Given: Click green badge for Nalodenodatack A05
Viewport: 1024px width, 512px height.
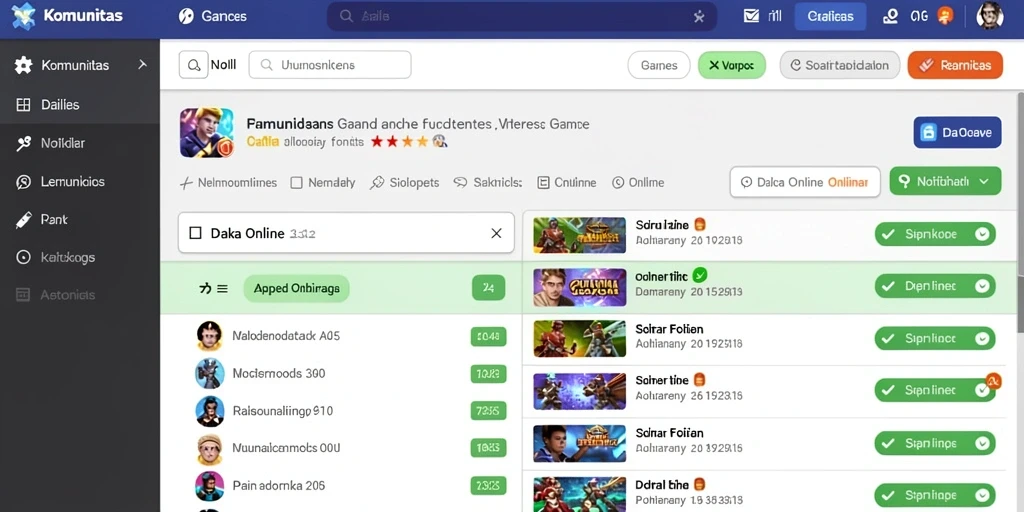Looking at the screenshot, I should pos(488,337).
